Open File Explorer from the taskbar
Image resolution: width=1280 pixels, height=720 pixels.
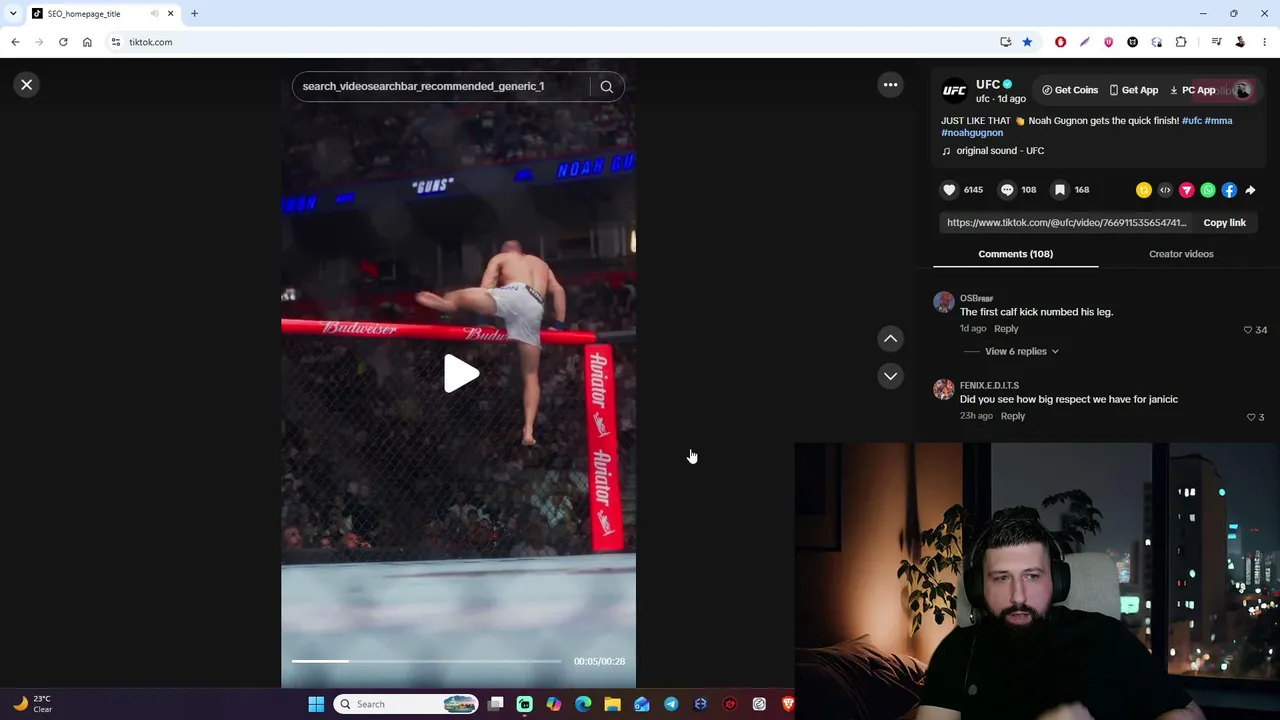point(612,704)
